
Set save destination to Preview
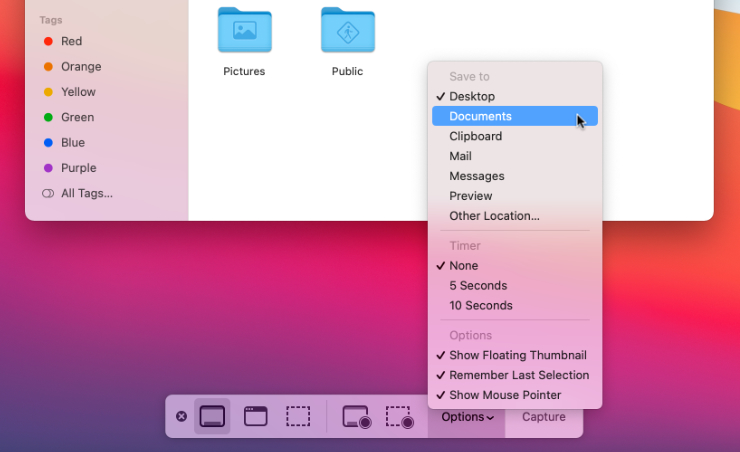[515, 196]
